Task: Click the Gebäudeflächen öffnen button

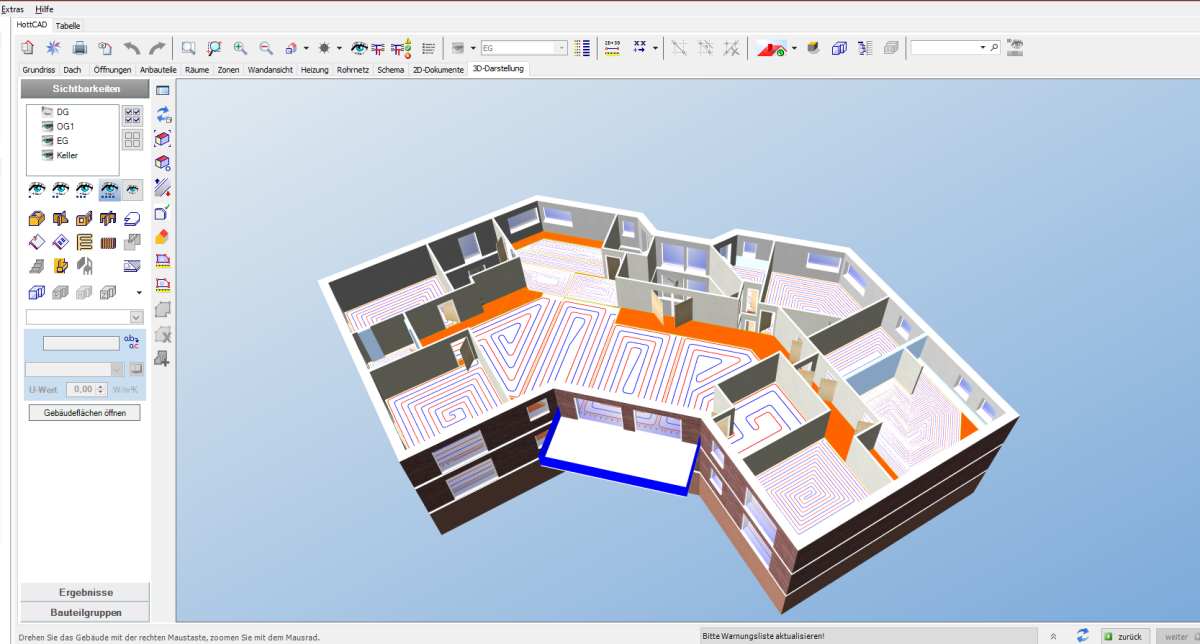Action: 85,412
